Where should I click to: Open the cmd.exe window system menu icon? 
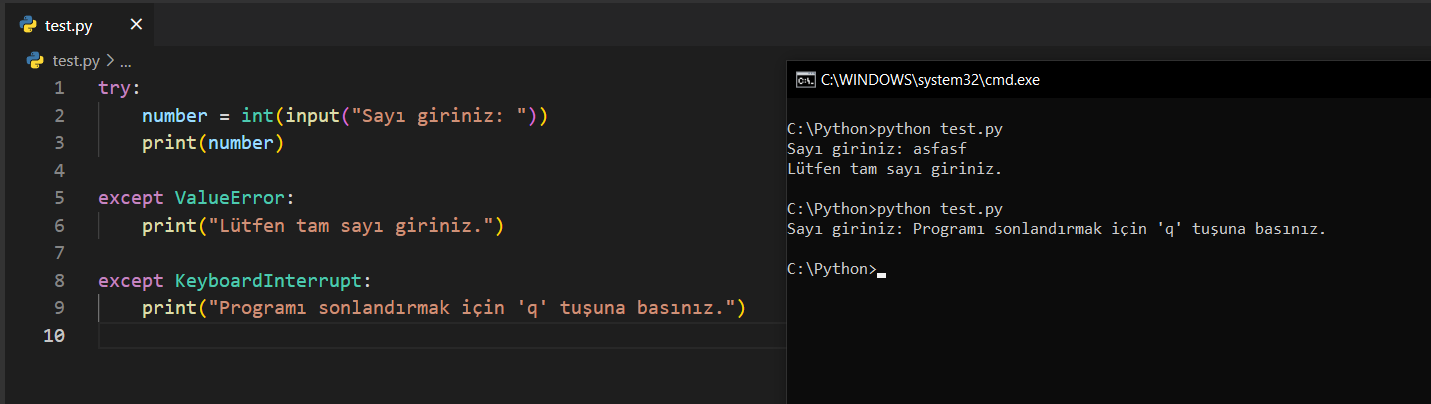(x=804, y=80)
